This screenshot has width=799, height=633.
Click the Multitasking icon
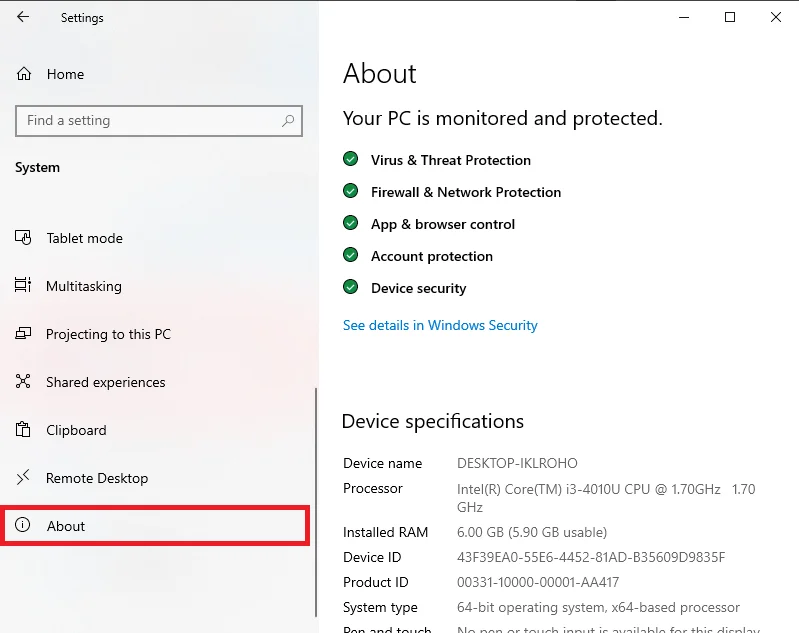23,285
